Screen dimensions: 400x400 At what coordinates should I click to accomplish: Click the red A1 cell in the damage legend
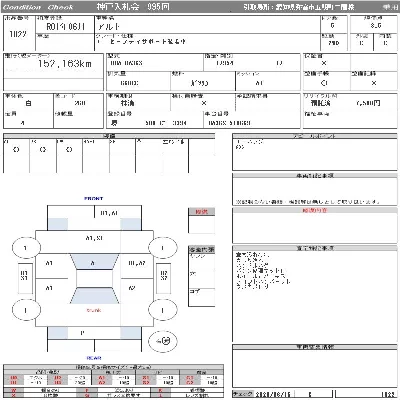(x=102, y=378)
